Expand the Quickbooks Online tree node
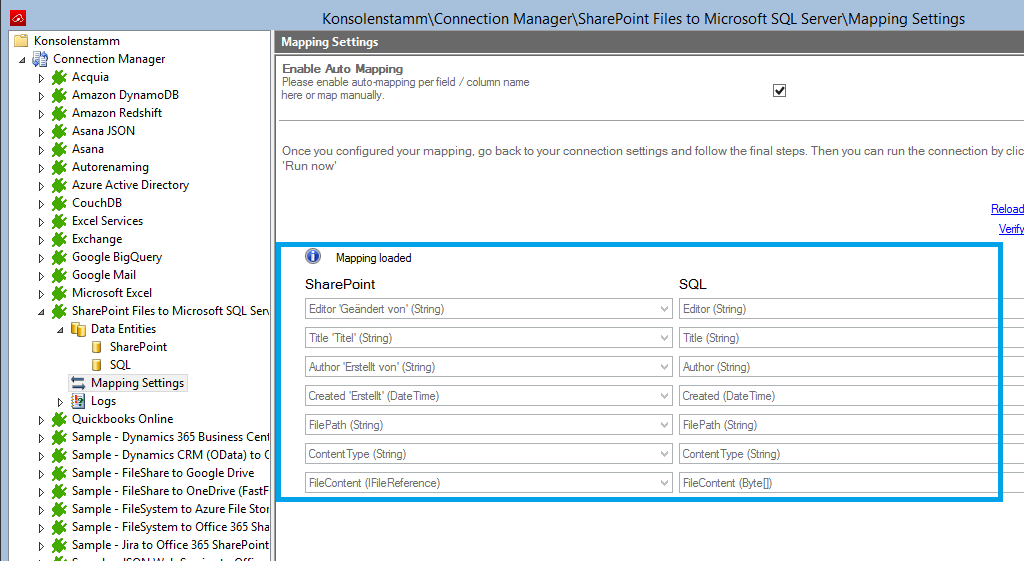This screenshot has width=1024, height=561. [42, 420]
